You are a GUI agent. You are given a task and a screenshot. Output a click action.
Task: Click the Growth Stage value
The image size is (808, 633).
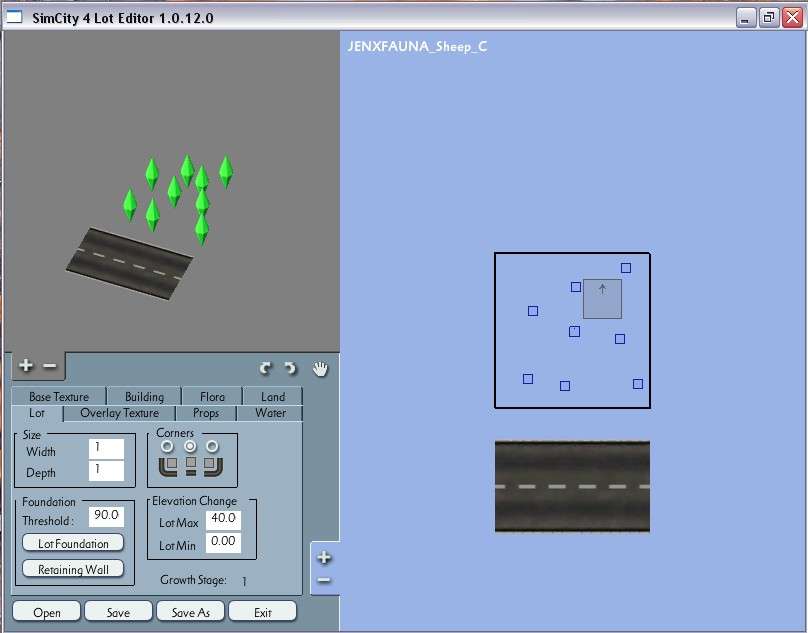coord(244,581)
